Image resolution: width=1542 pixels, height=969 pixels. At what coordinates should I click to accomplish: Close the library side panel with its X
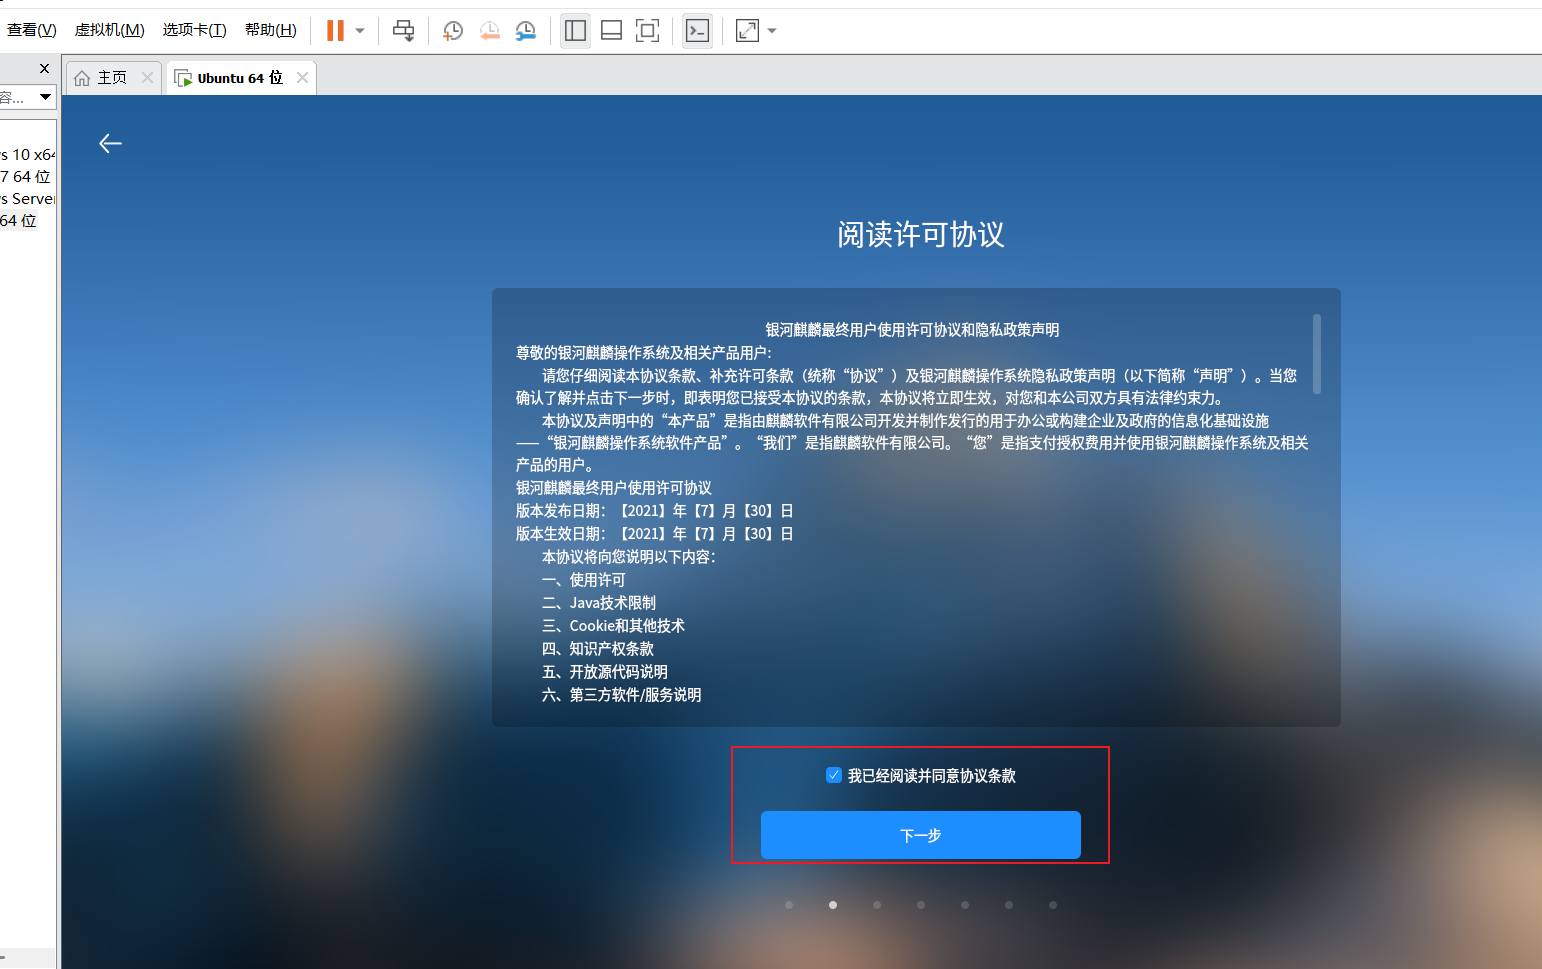click(x=44, y=68)
